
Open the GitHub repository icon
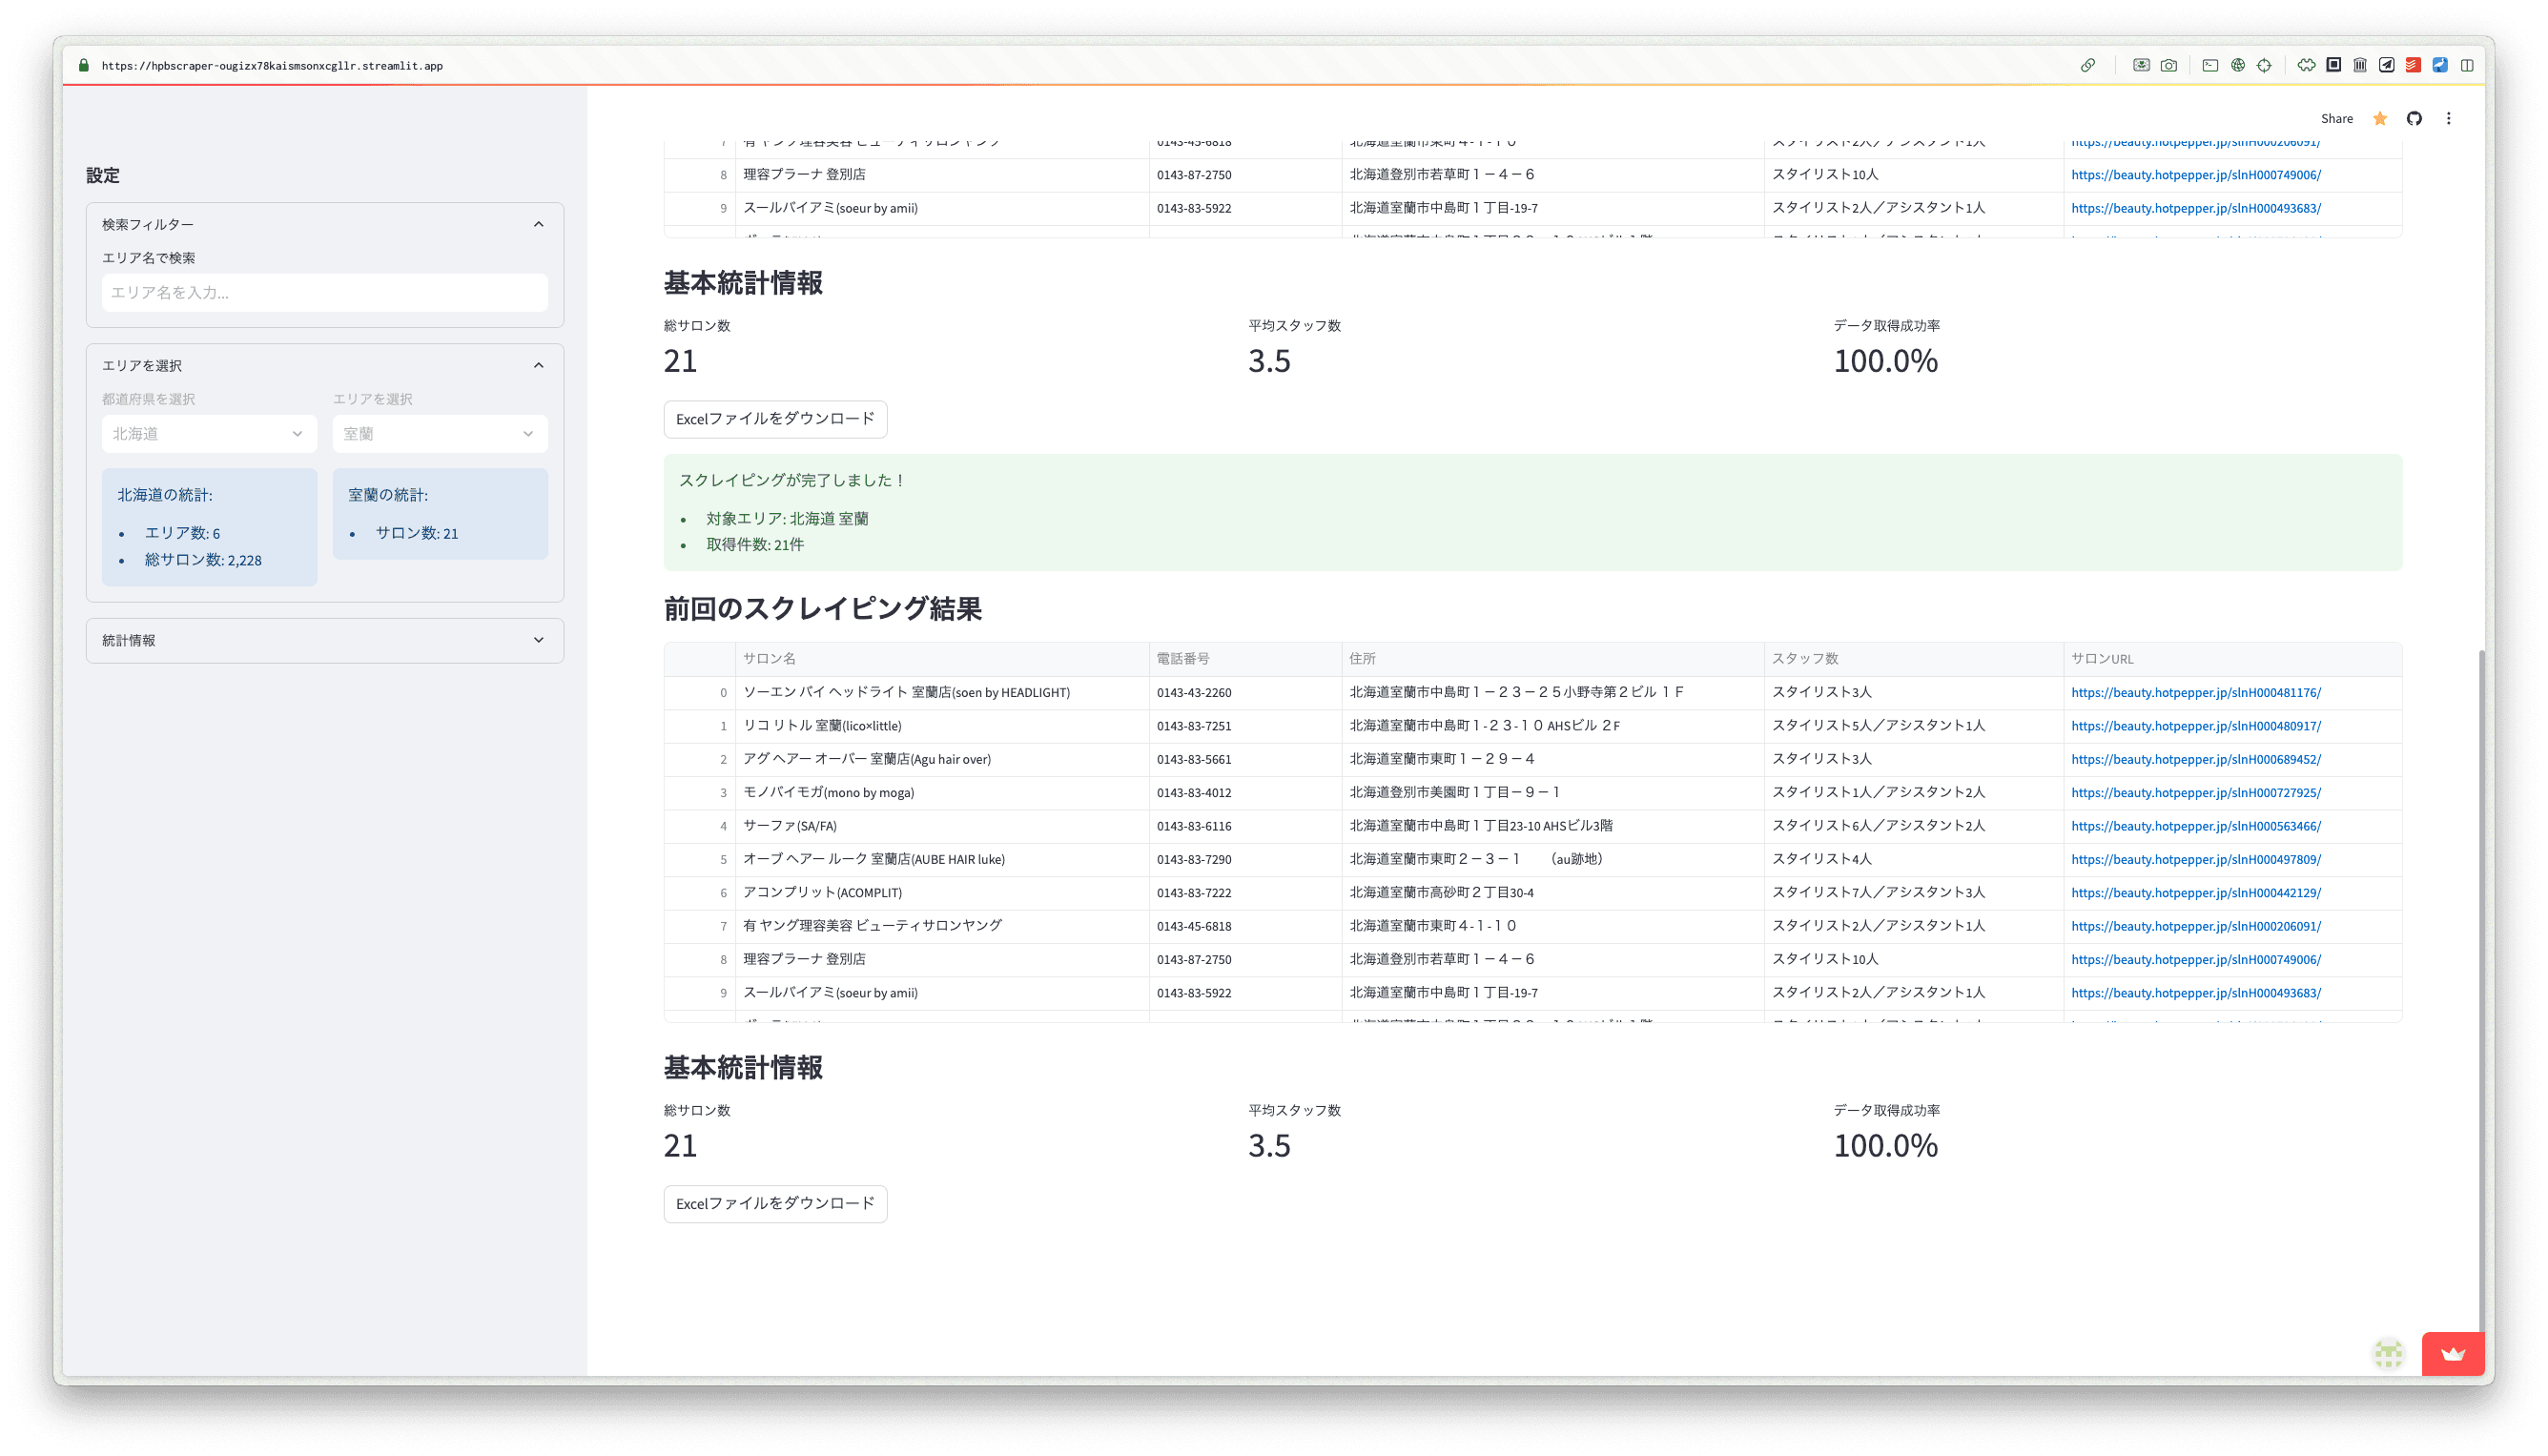point(2414,119)
